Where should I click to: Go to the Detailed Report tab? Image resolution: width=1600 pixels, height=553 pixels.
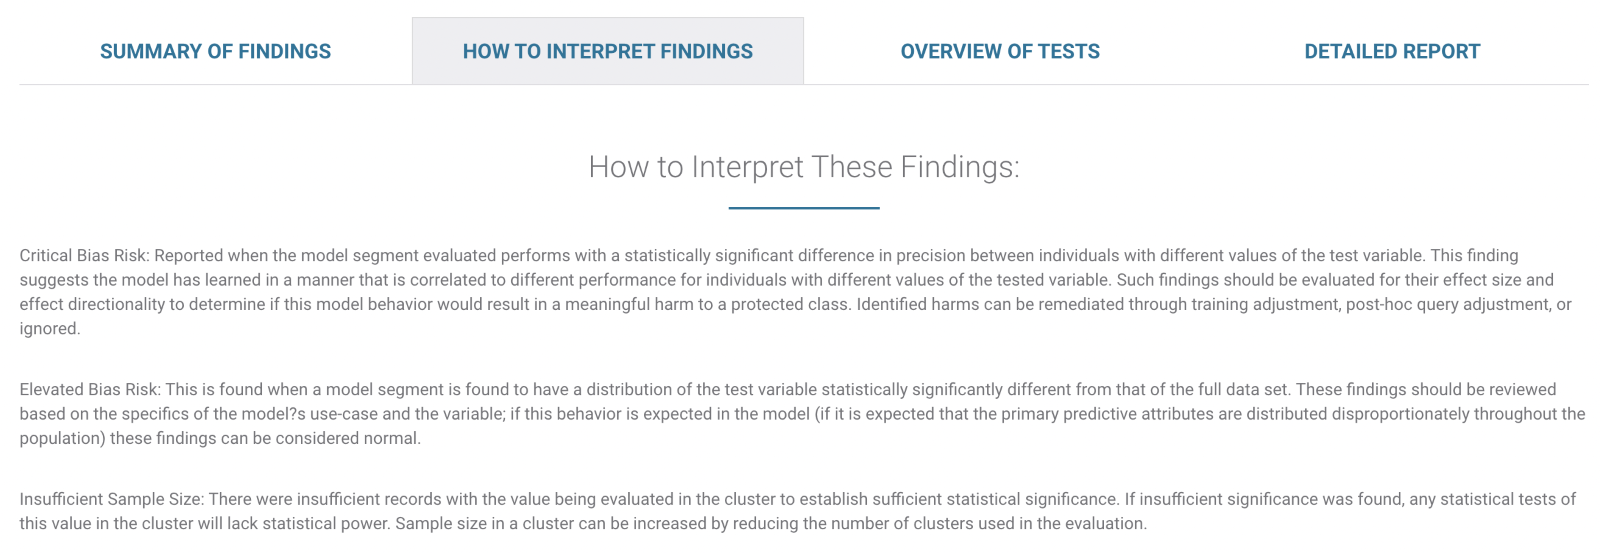tap(1391, 52)
